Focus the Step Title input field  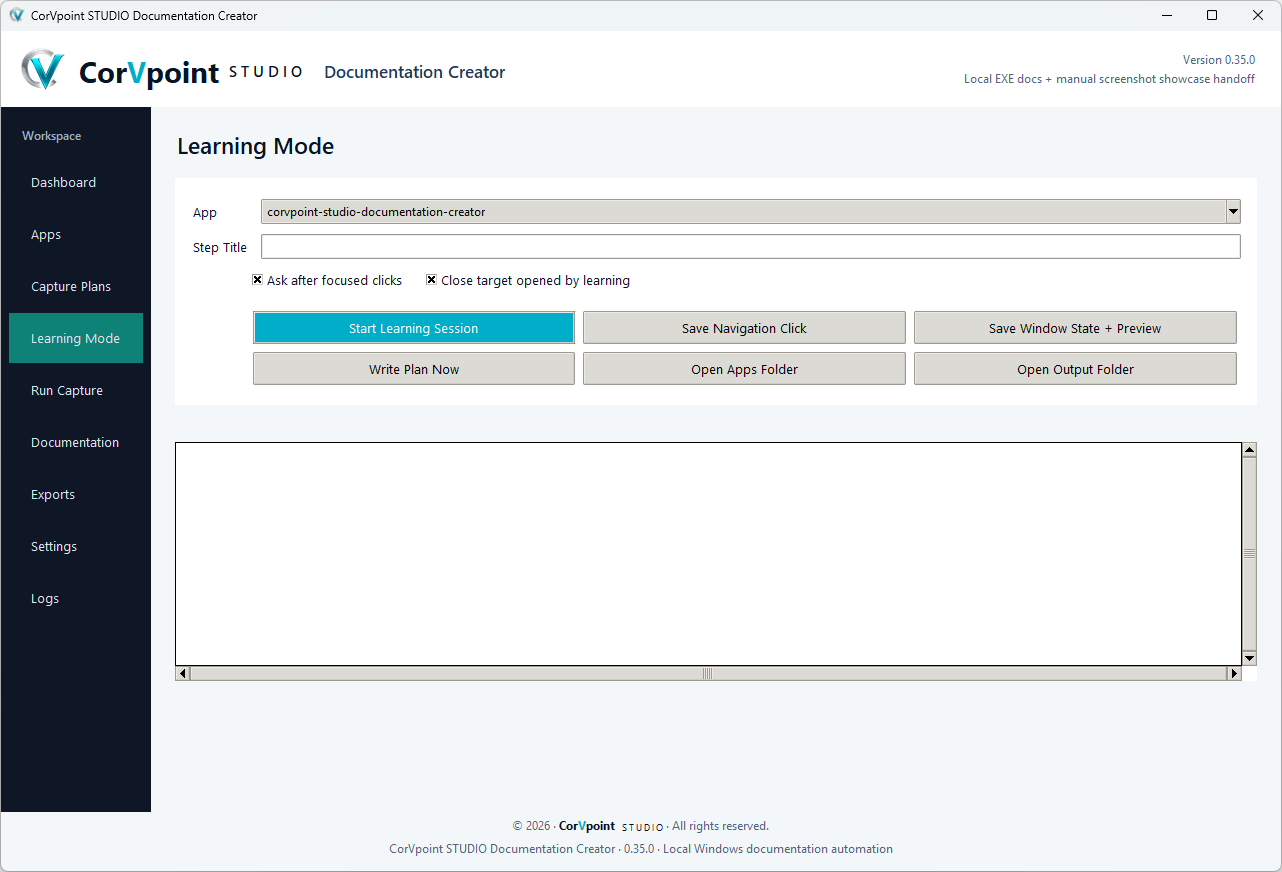751,247
